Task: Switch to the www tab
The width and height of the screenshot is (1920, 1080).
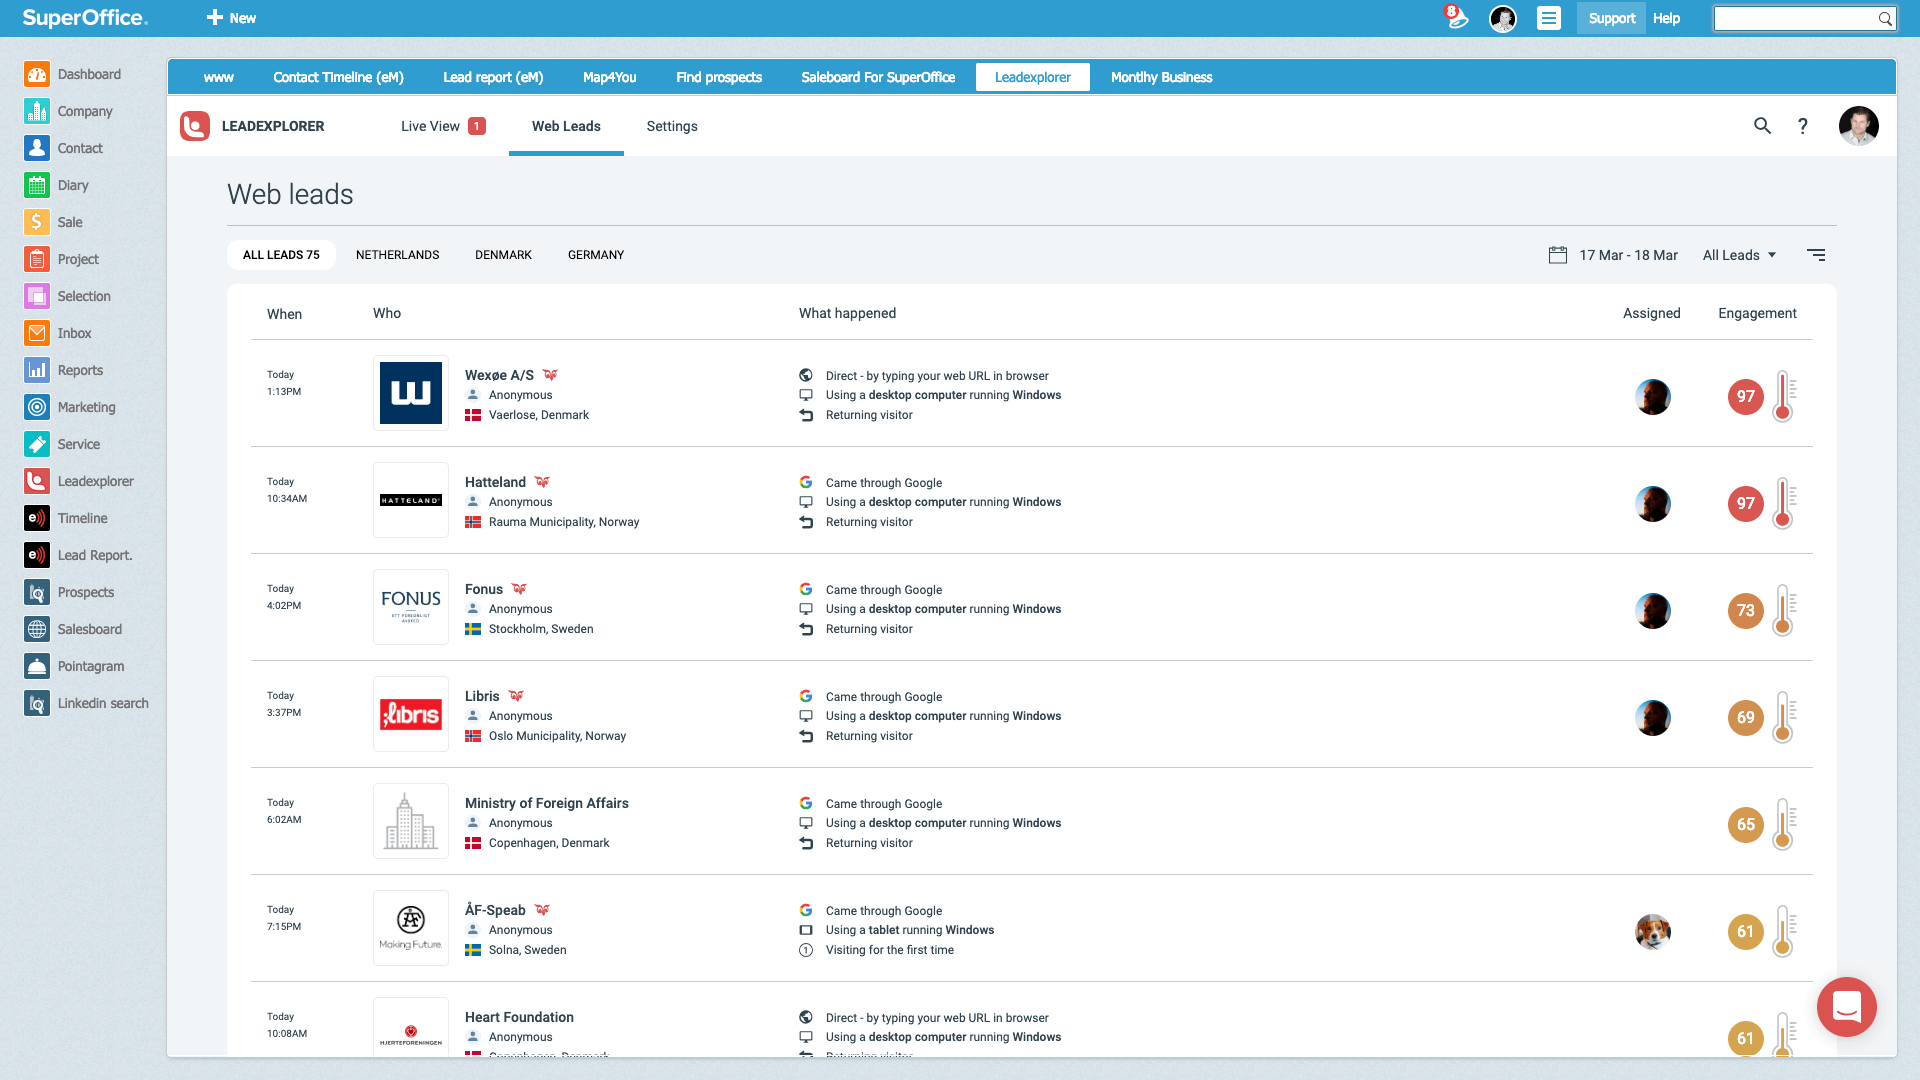Action: (x=218, y=77)
